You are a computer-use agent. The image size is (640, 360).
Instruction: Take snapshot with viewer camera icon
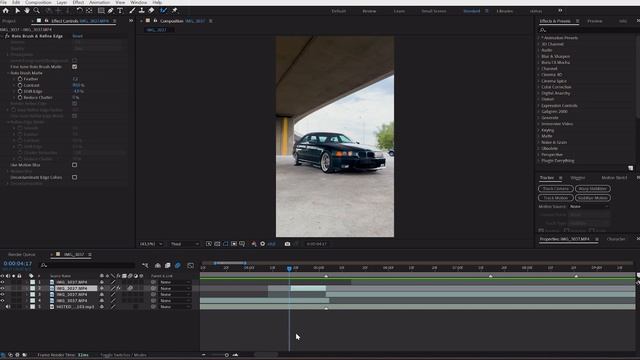pyautogui.click(x=287, y=244)
